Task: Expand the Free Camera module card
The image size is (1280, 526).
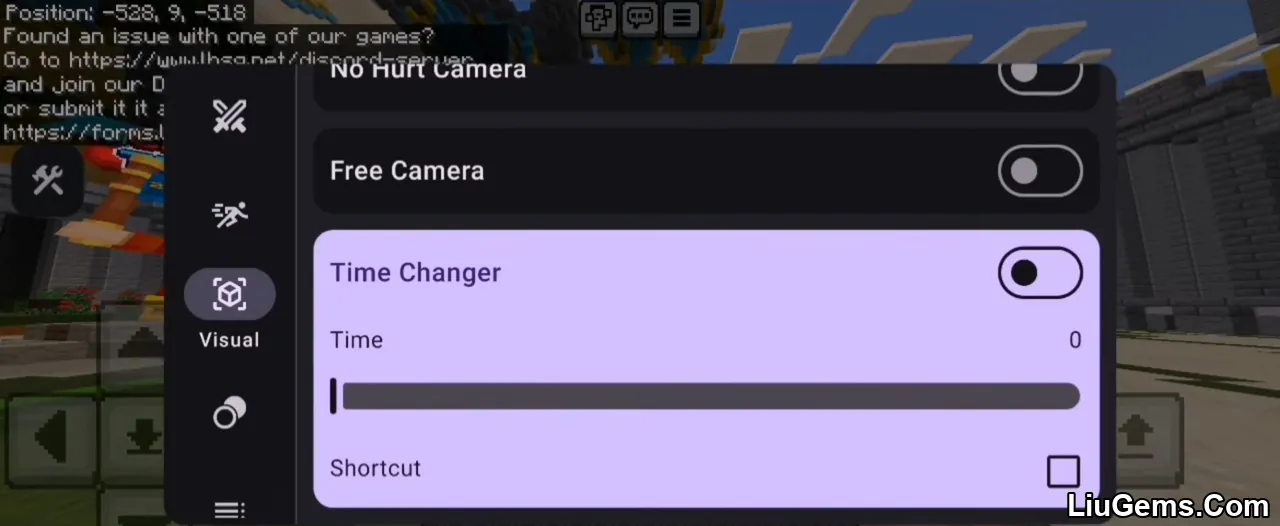Action: 706,171
